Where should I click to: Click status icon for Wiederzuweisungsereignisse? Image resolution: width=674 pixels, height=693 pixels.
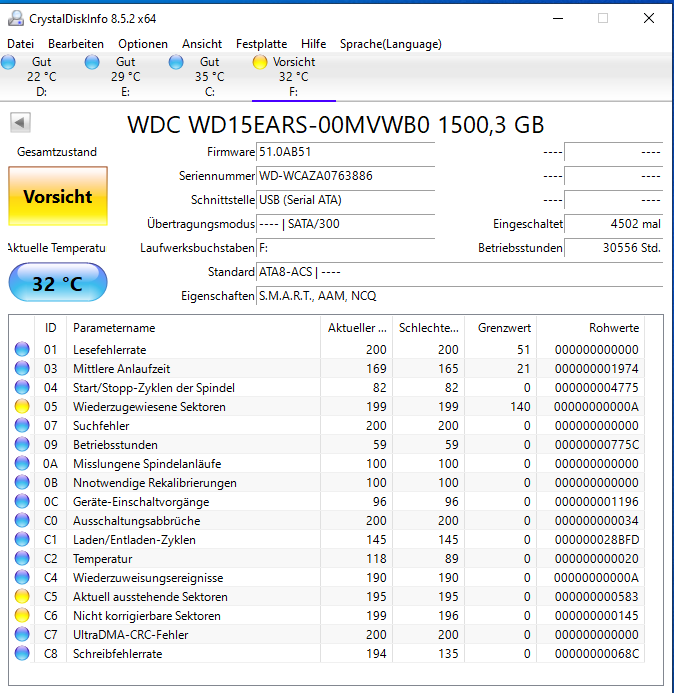pos(22,577)
